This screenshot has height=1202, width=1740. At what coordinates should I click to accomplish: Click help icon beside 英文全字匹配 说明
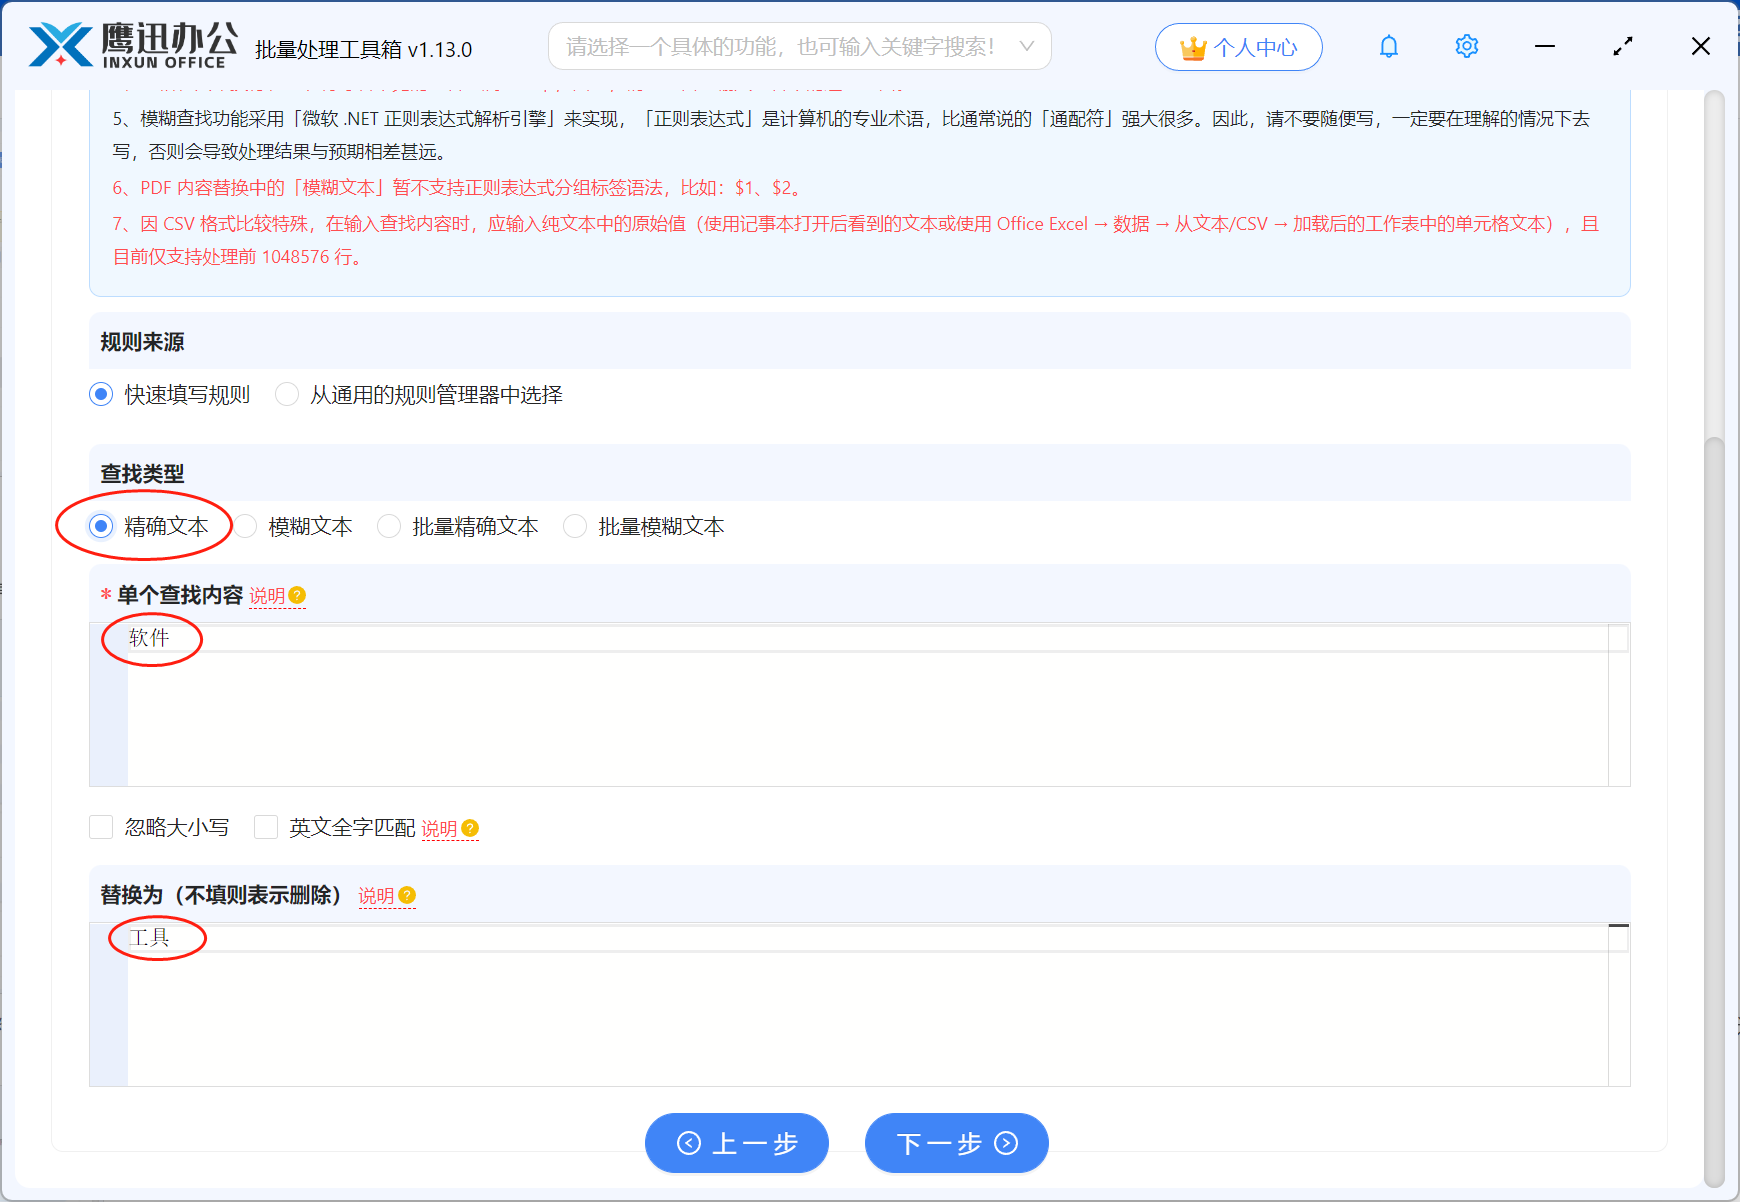(472, 829)
